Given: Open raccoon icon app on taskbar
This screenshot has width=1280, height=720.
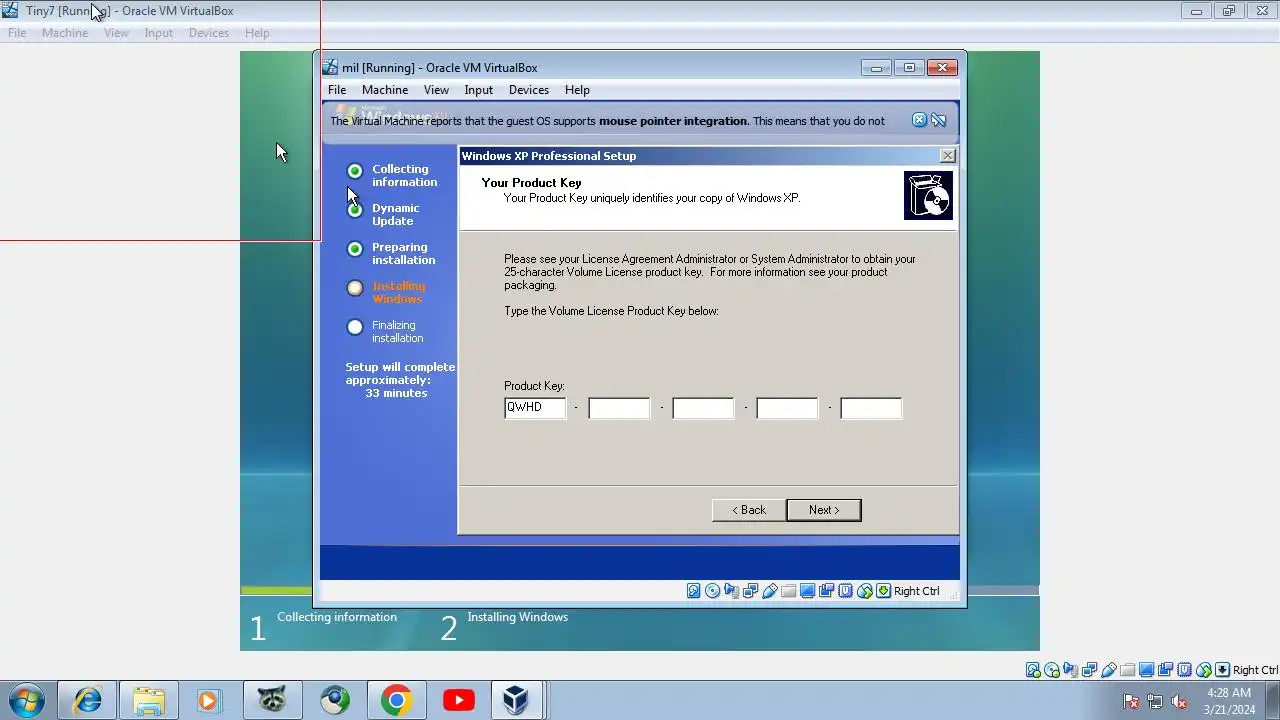Looking at the screenshot, I should pos(272,700).
